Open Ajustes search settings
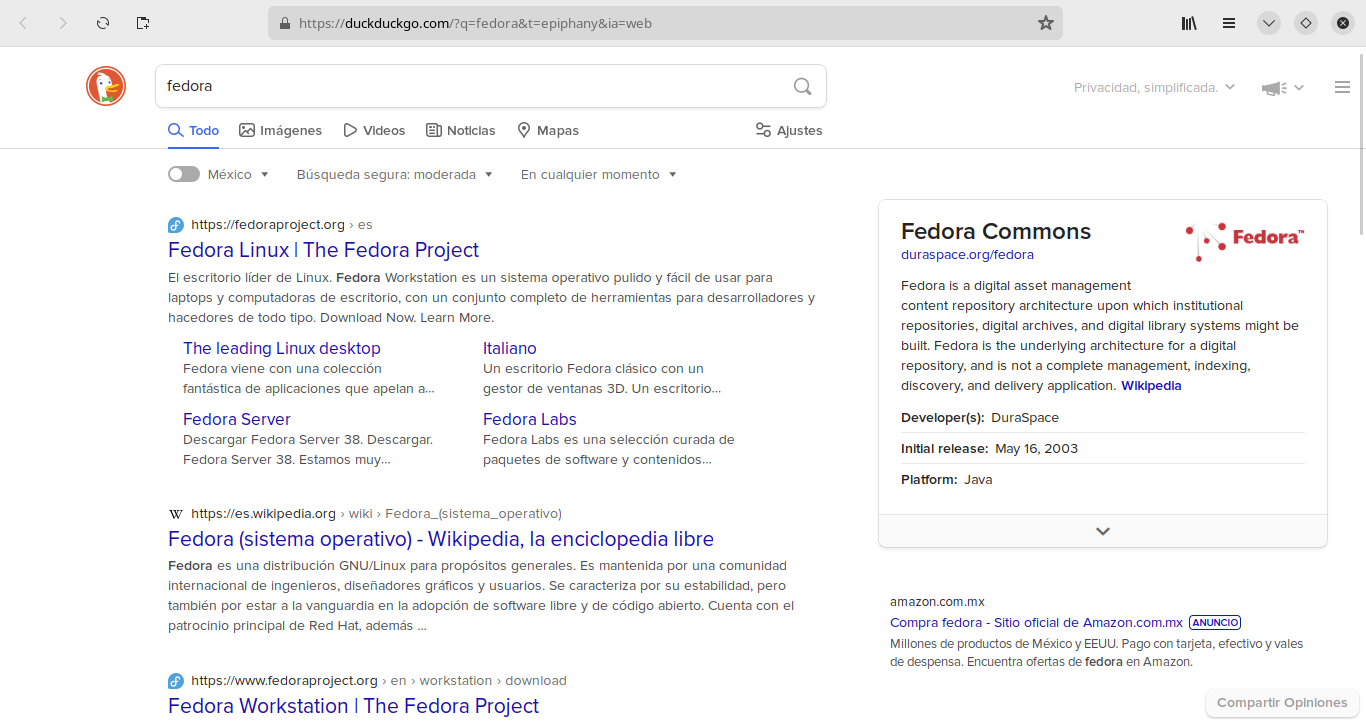This screenshot has height=724, width=1366. (789, 130)
